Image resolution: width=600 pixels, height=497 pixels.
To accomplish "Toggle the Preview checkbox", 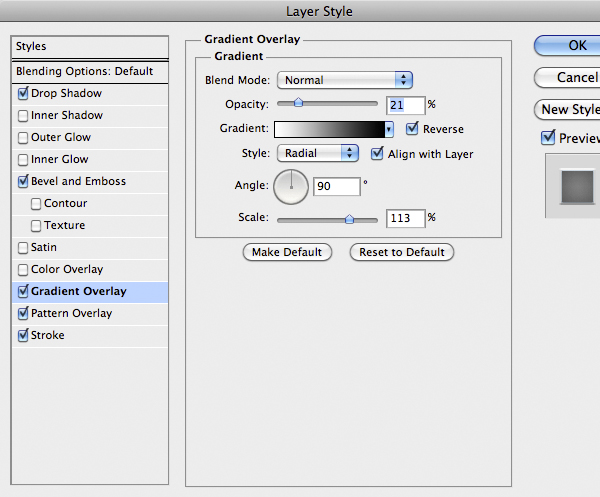I will tap(547, 138).
